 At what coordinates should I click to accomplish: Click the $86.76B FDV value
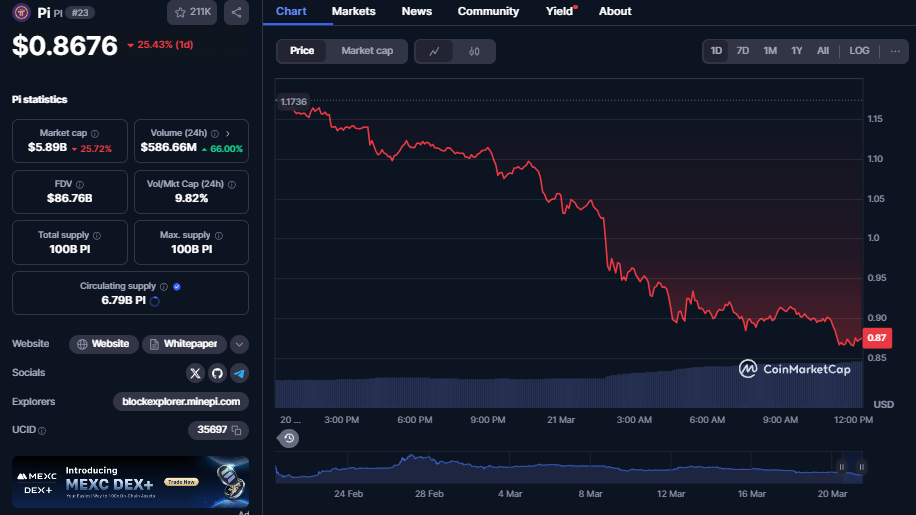pos(70,199)
